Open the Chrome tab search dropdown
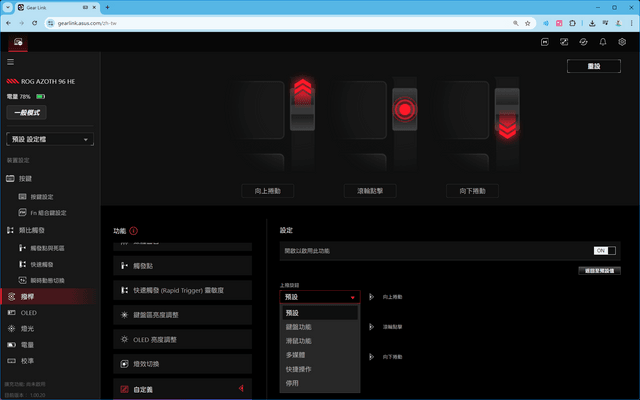 pyautogui.click(x=7, y=7)
